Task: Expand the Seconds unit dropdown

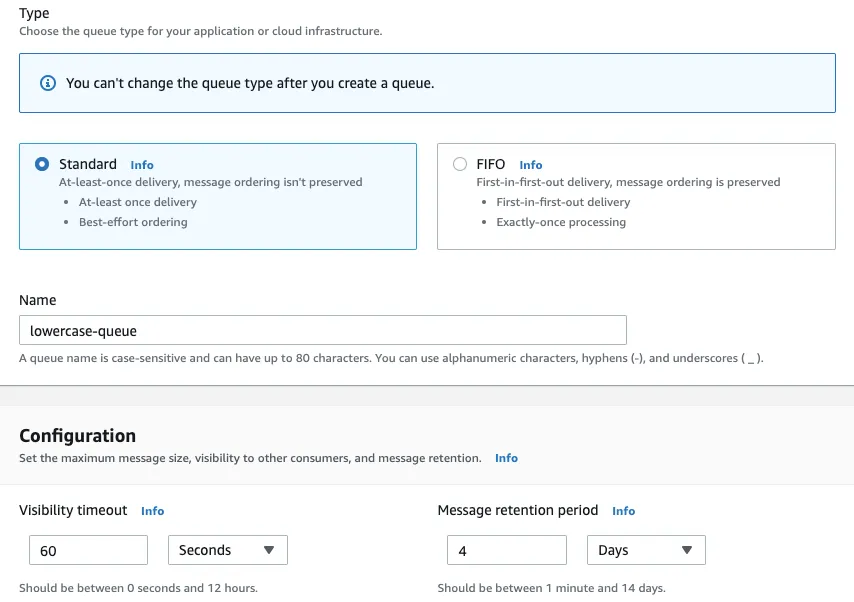Action: pyautogui.click(x=227, y=550)
